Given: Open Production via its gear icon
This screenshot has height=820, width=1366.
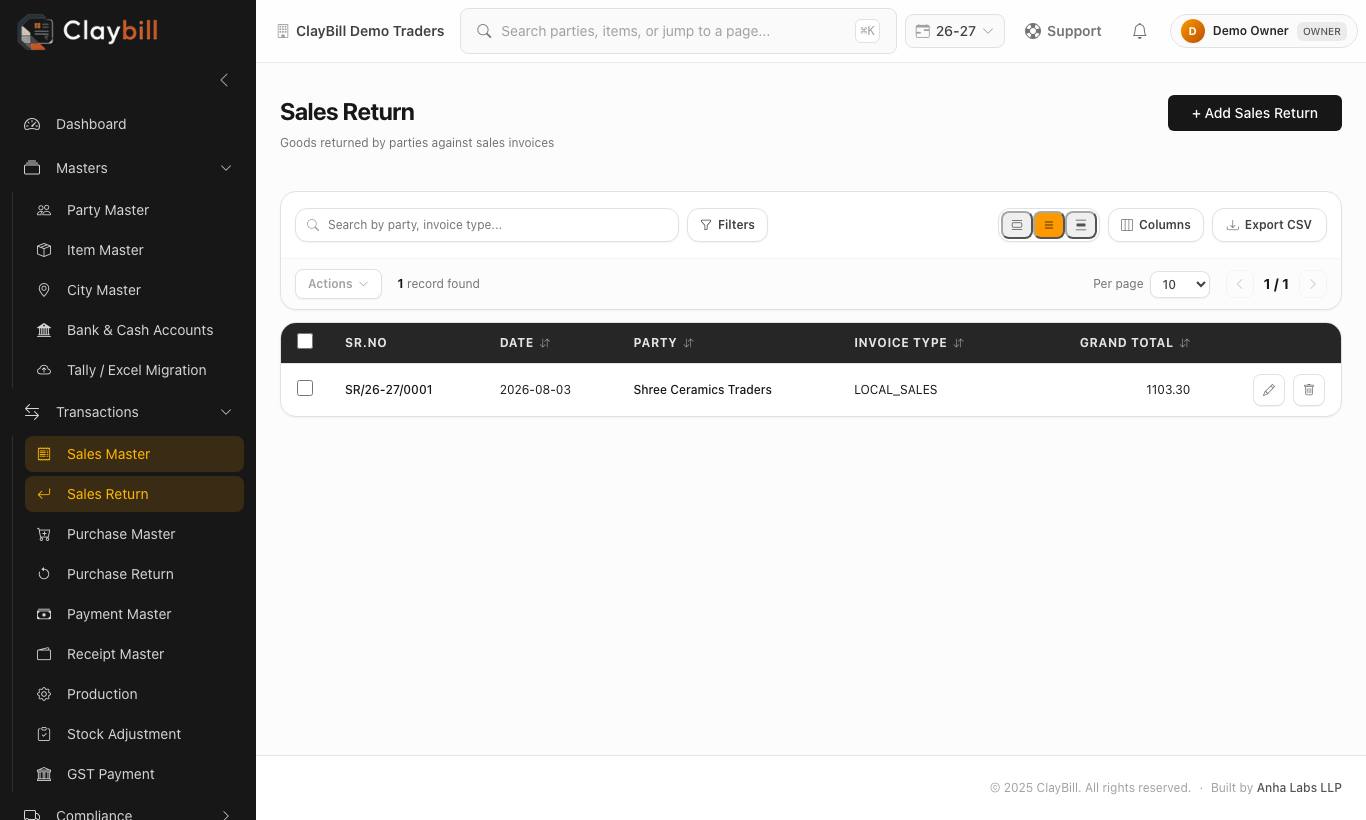Looking at the screenshot, I should coord(44,694).
